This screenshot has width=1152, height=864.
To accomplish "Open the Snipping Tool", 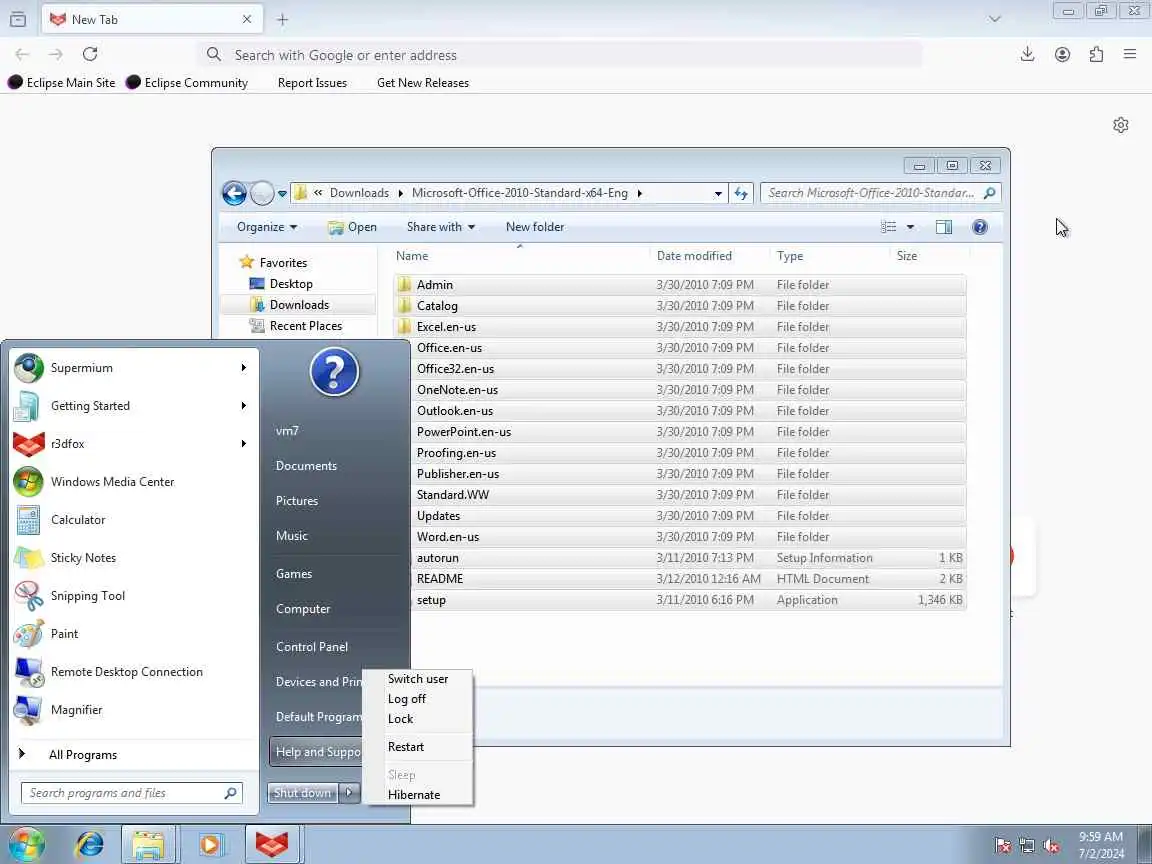I will pyautogui.click(x=134, y=596).
